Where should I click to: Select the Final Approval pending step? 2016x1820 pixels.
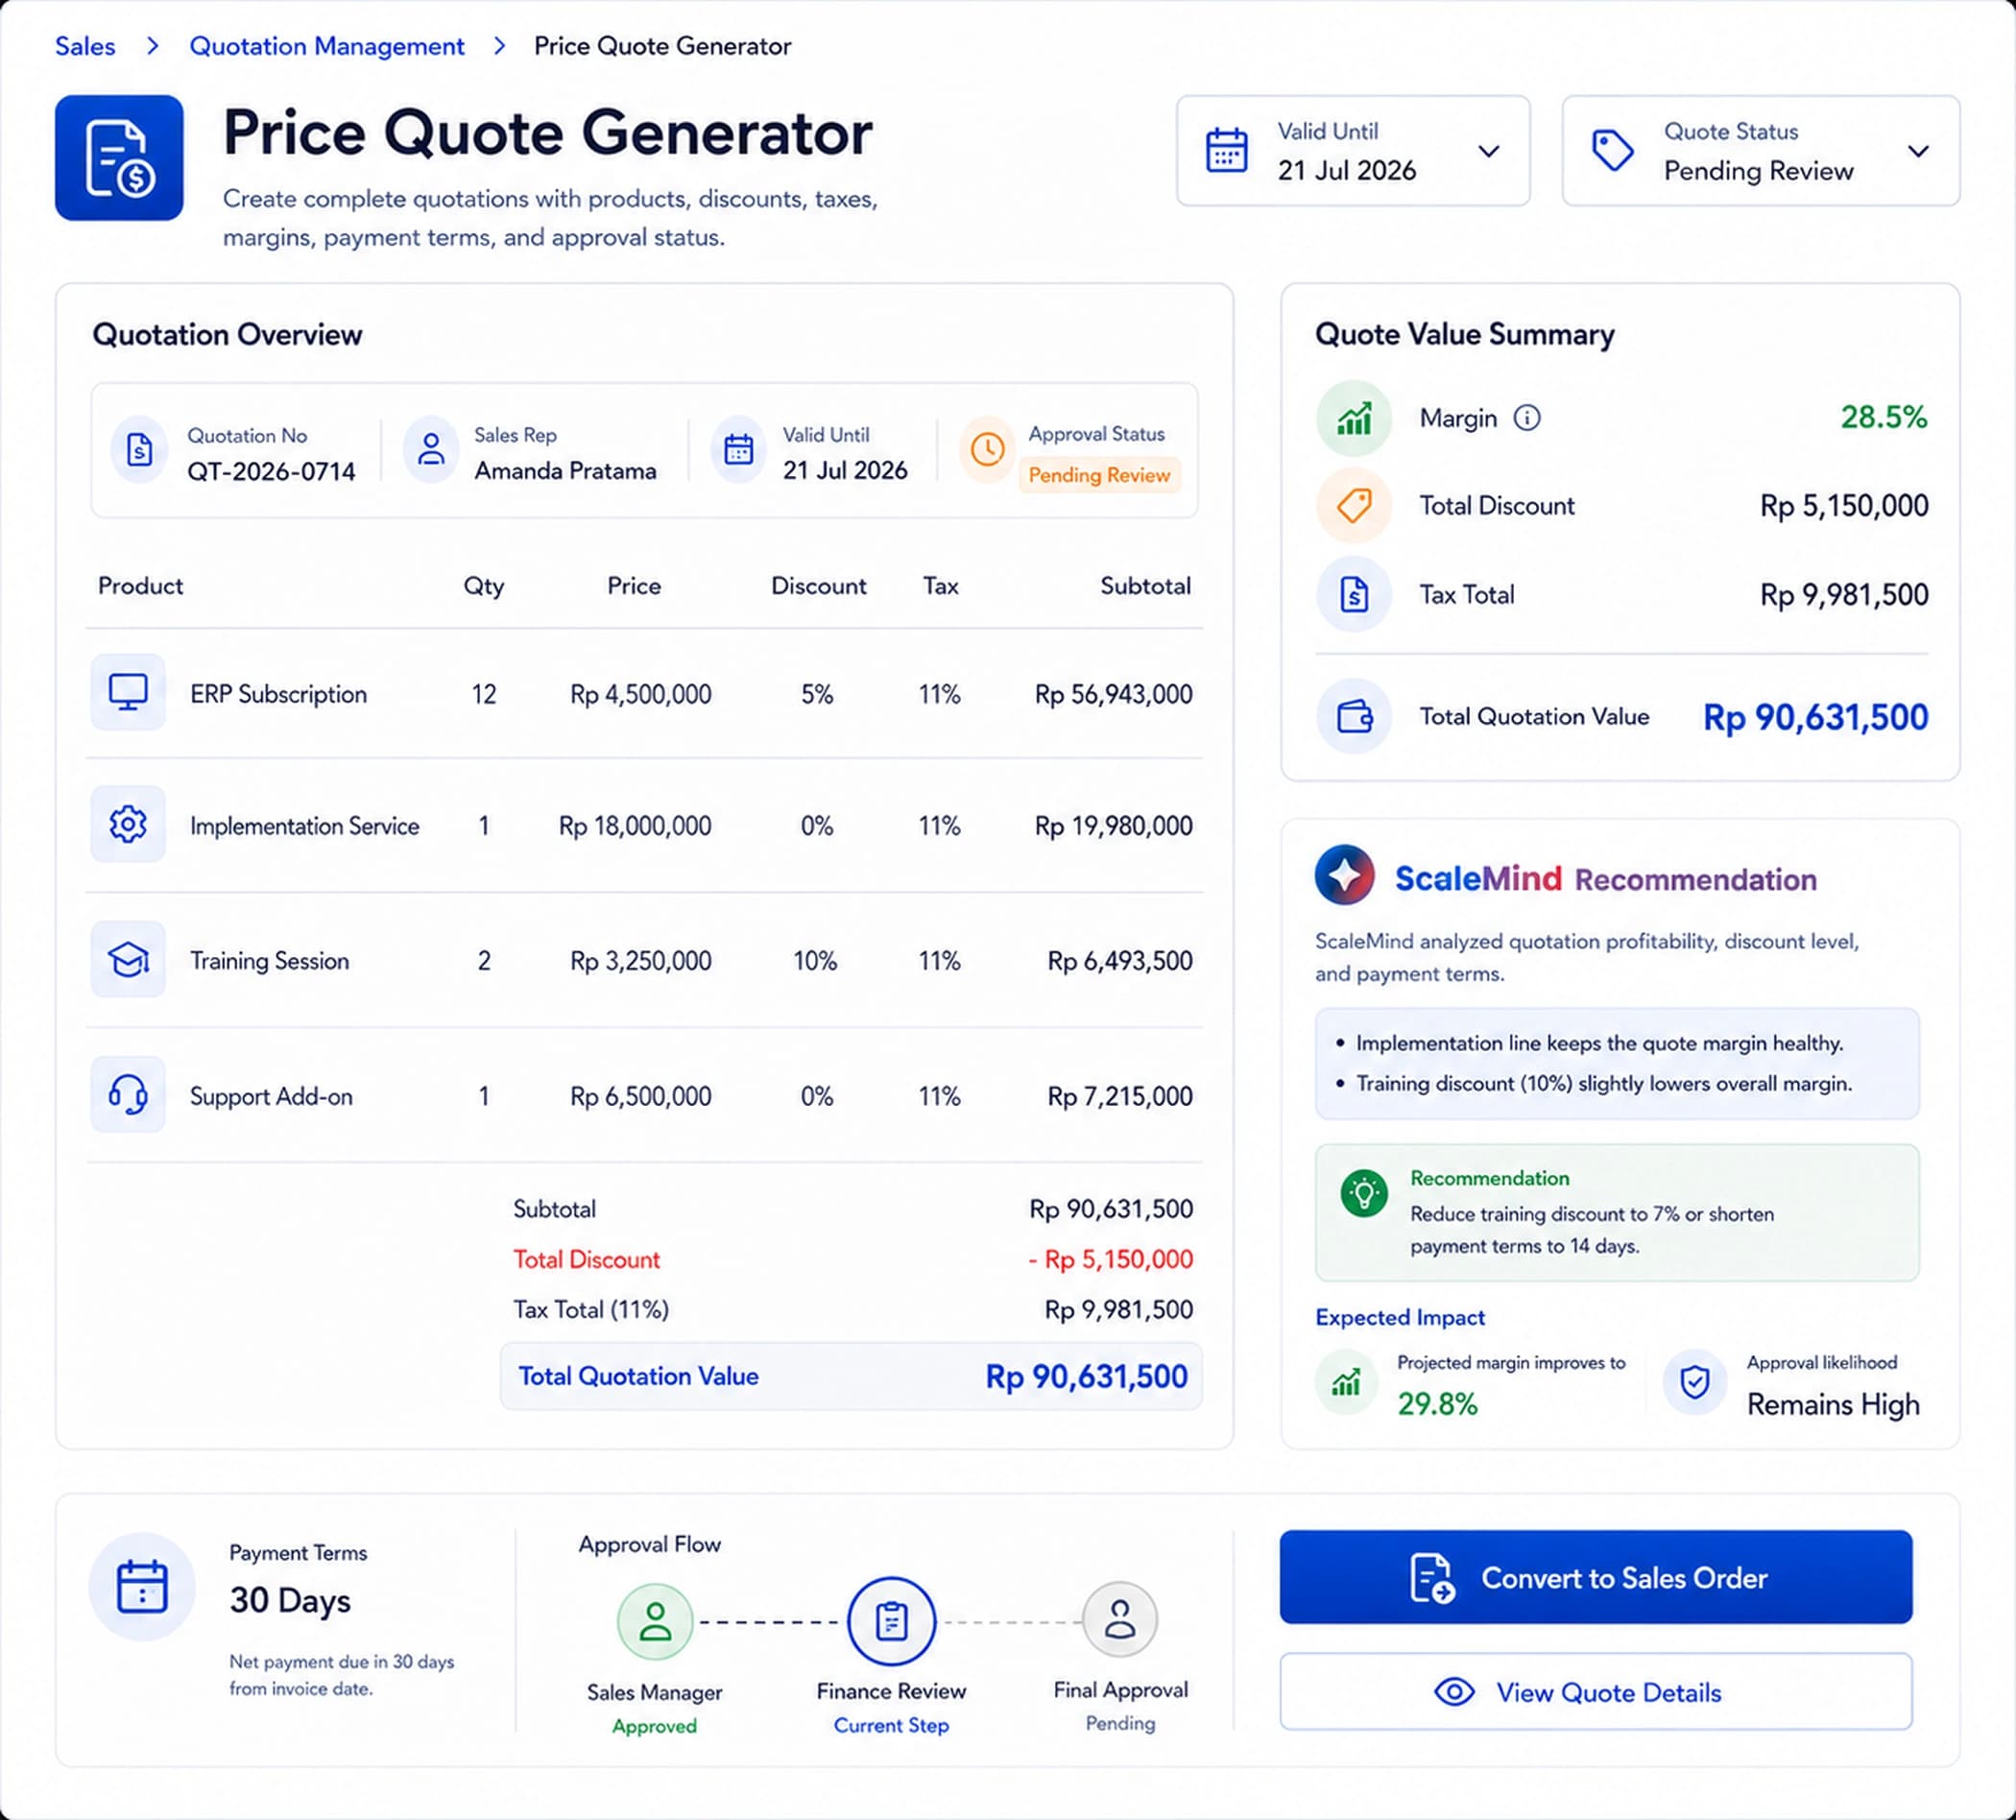pyautogui.click(x=1120, y=1620)
